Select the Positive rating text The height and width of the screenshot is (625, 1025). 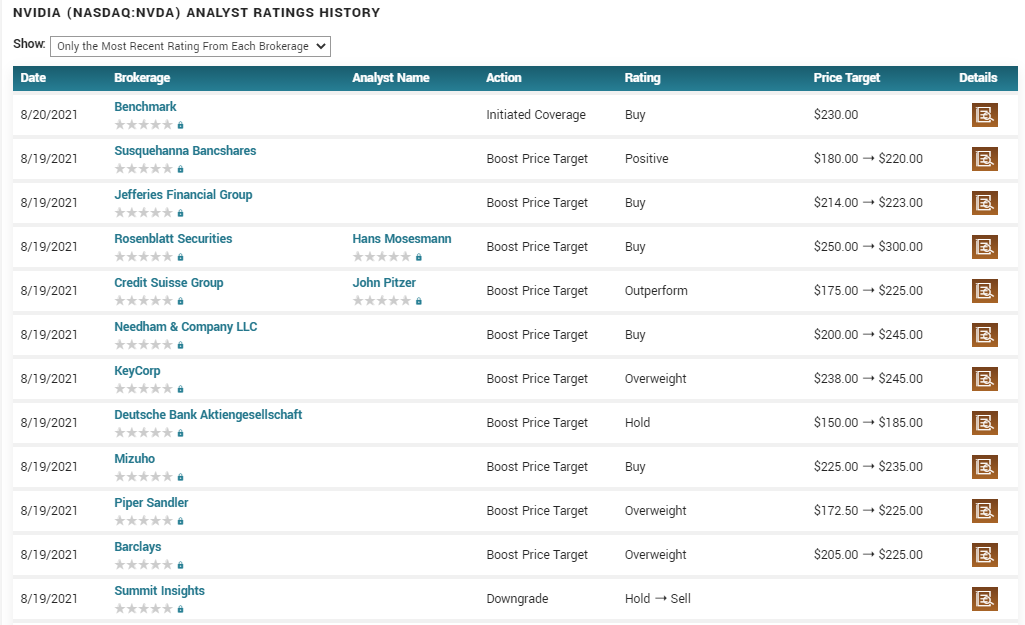point(647,159)
